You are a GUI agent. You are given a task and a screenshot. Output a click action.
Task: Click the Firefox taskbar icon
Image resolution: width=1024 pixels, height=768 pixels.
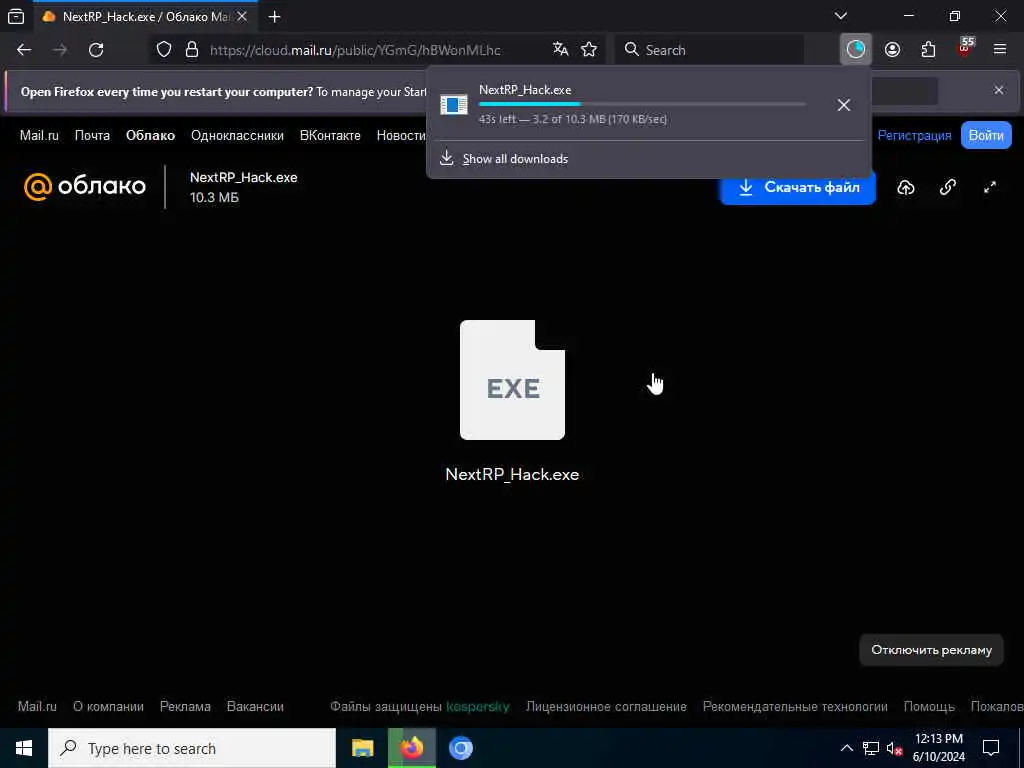pos(411,748)
